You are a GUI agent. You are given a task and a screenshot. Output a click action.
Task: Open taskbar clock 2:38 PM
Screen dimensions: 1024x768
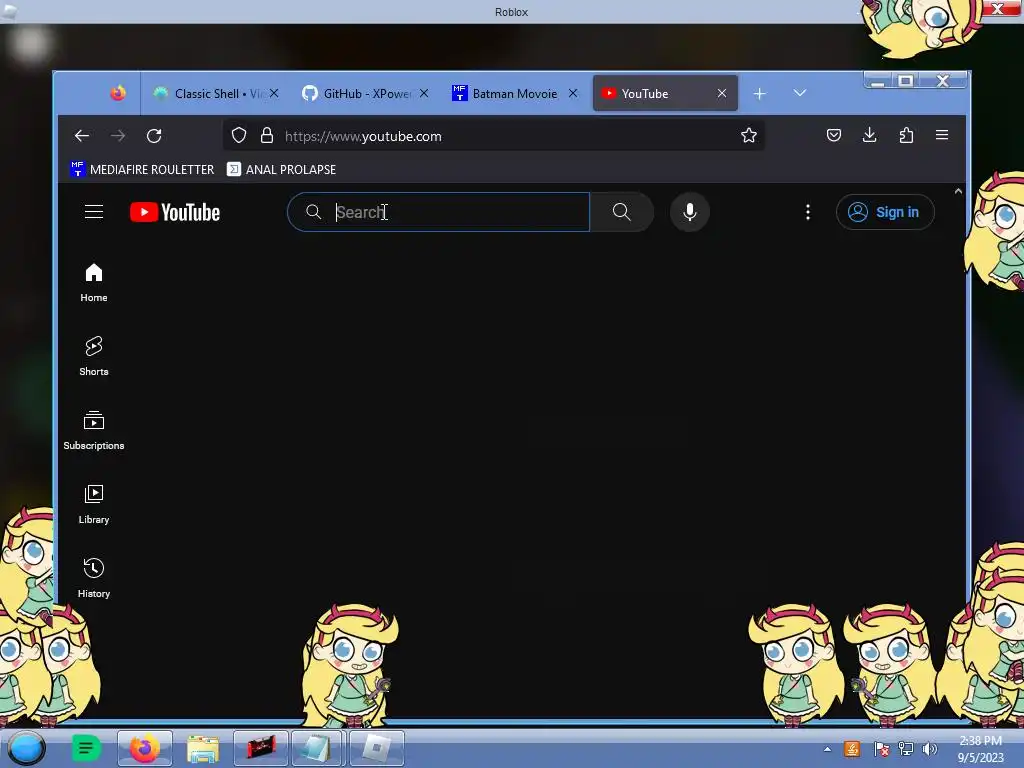click(980, 749)
